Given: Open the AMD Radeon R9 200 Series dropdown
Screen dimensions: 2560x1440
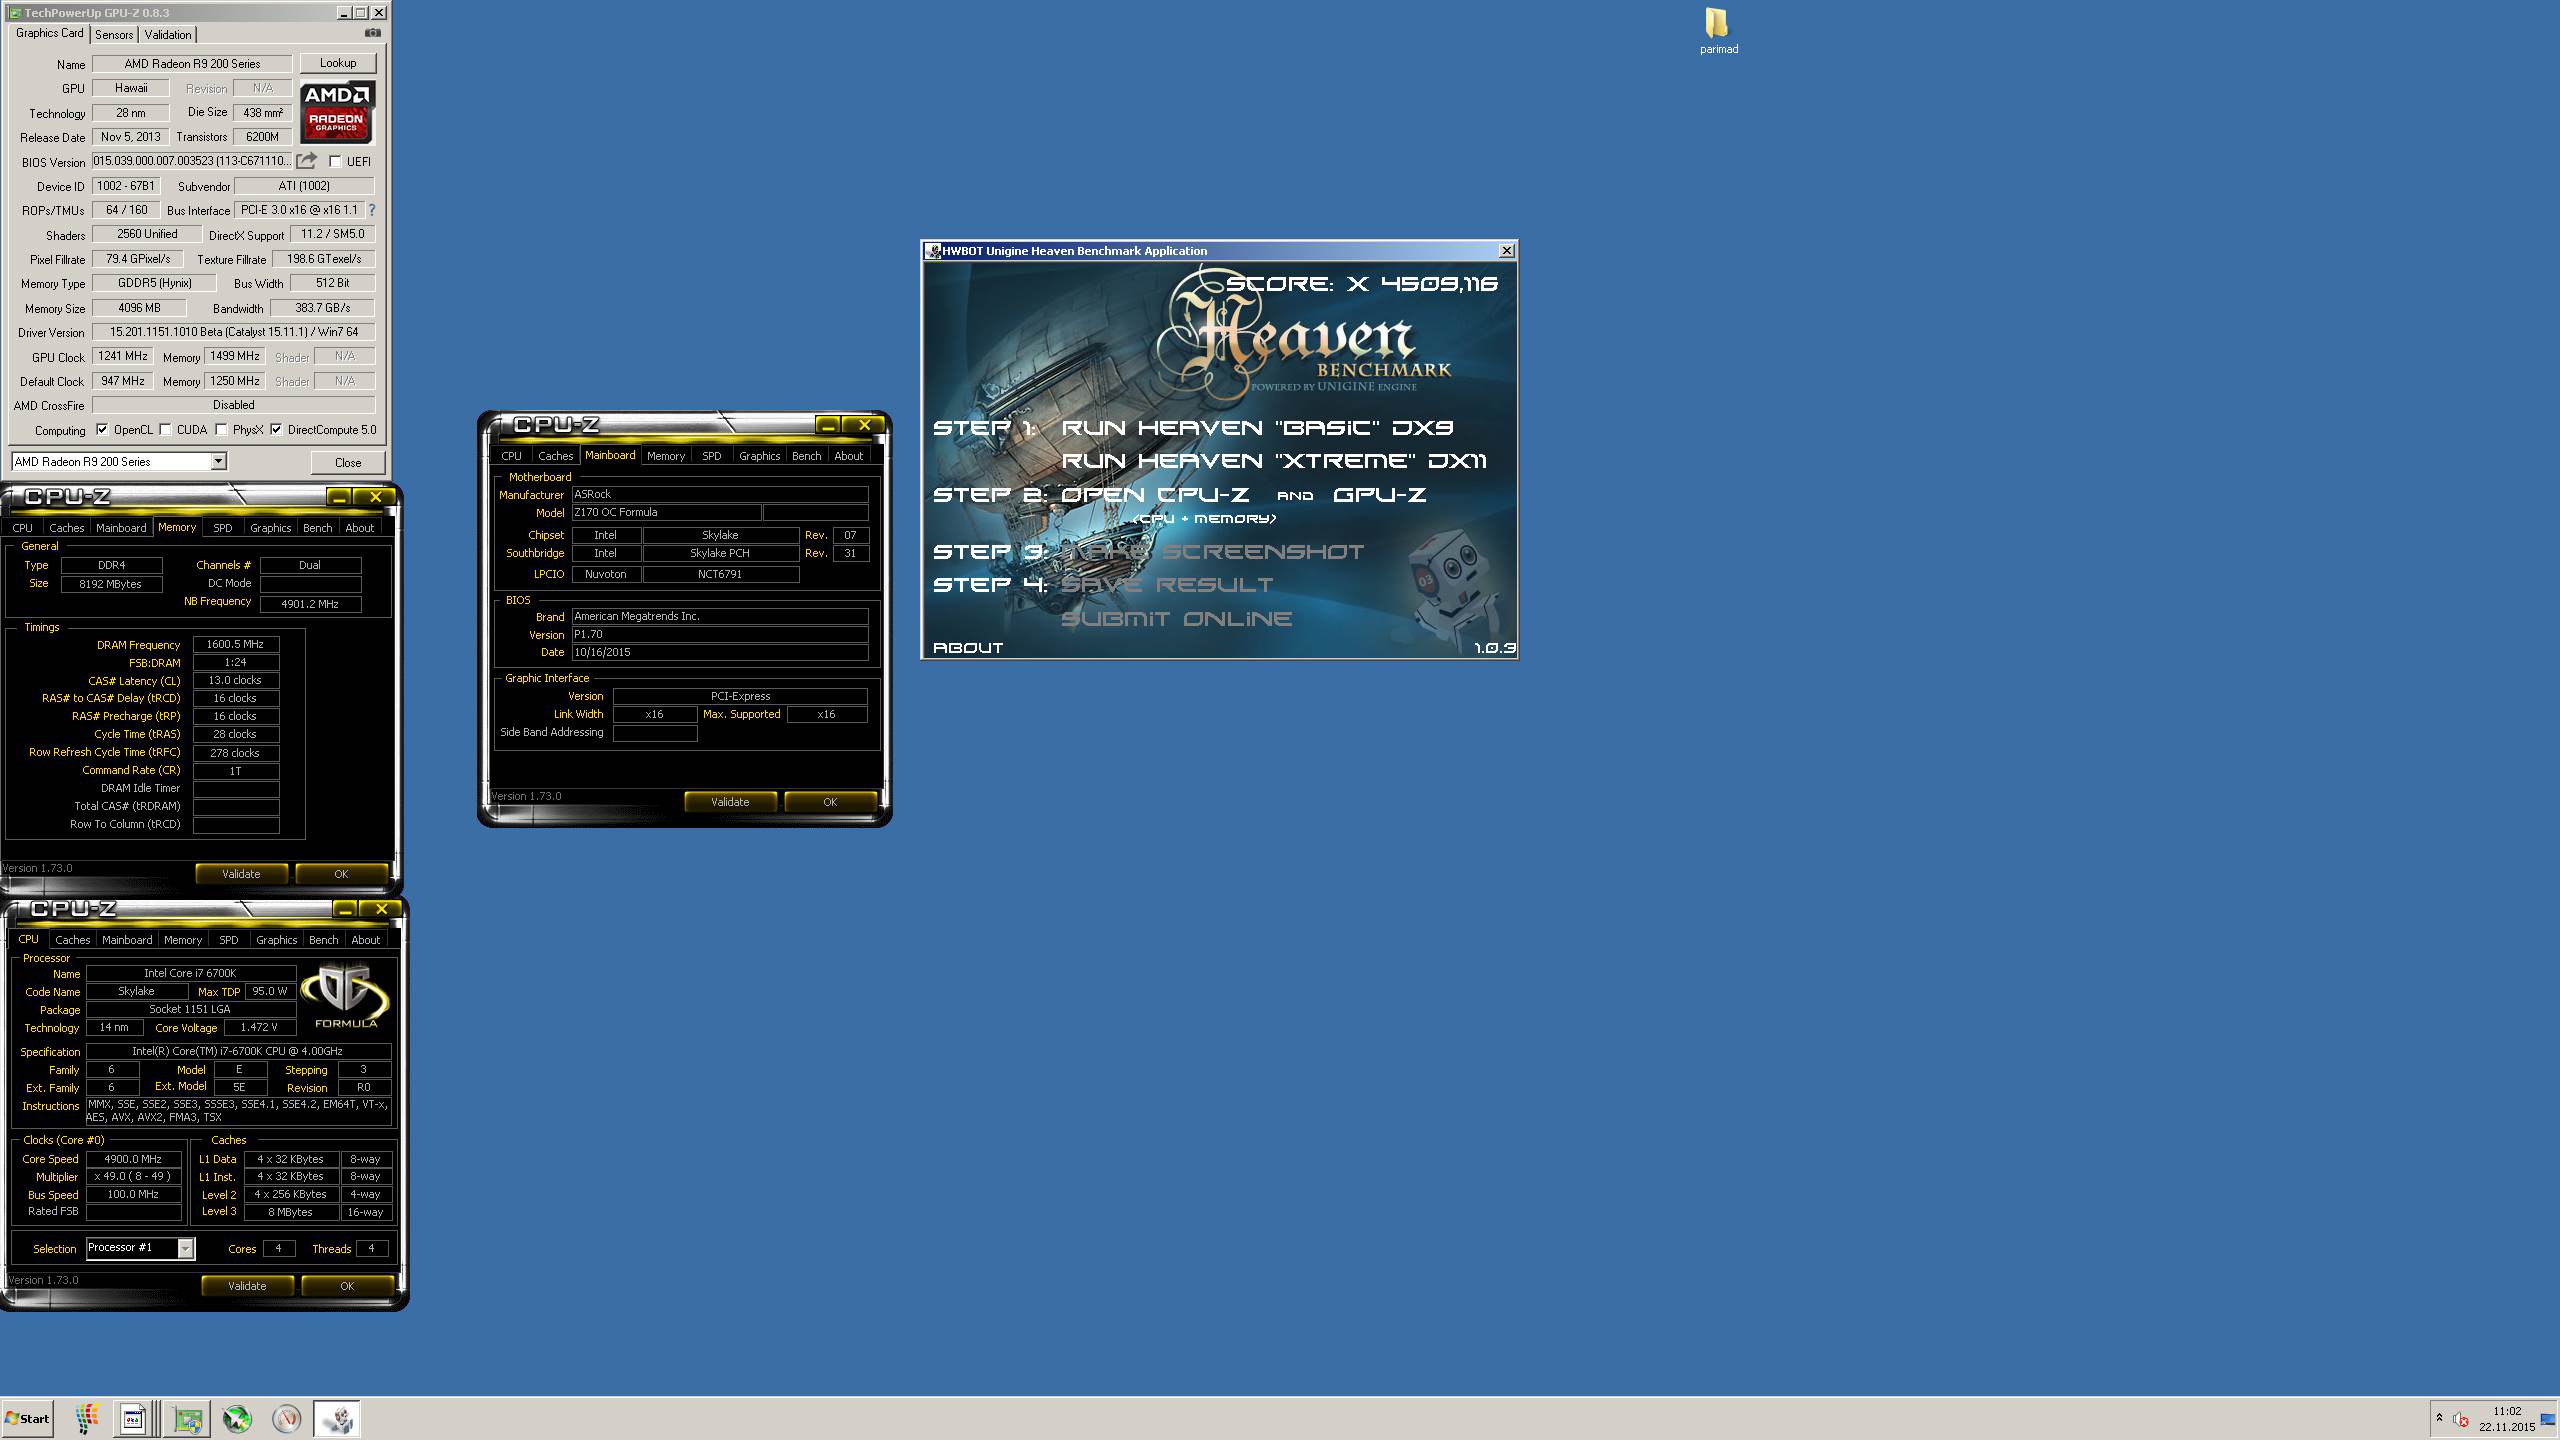Looking at the screenshot, I should point(218,461).
